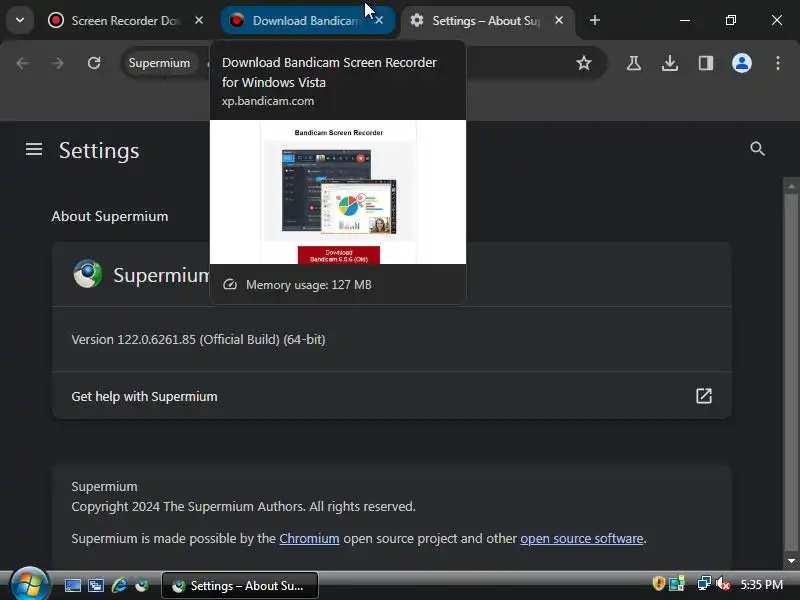800x600 pixels.
Task: Click the muted volume tray icon
Action: tap(723, 584)
